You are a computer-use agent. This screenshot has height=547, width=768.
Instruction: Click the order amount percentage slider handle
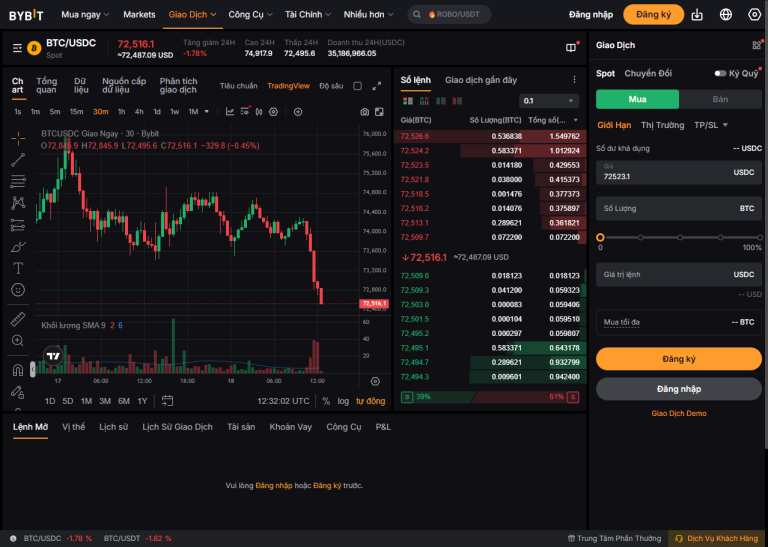coord(600,238)
